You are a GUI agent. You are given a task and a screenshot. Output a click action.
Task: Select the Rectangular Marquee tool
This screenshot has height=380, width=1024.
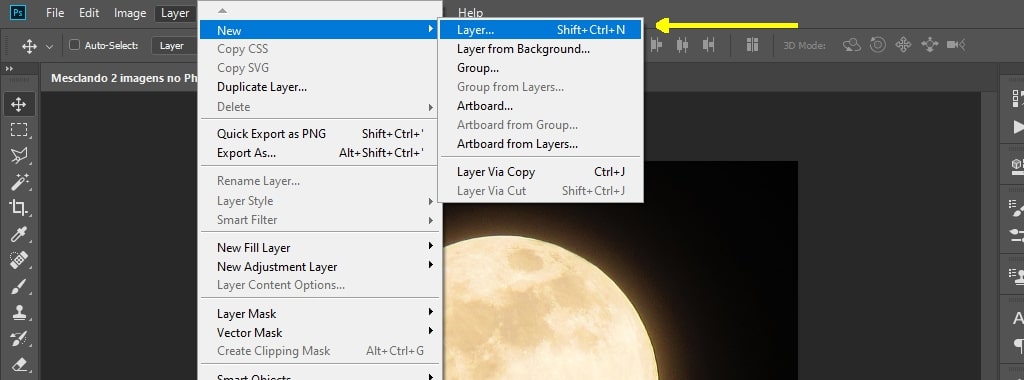click(18, 130)
